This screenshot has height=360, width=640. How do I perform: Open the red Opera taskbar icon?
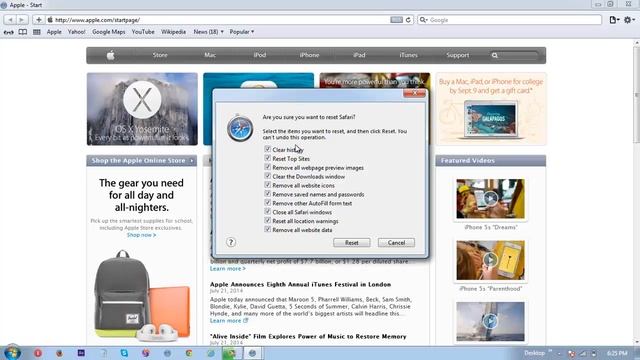pyautogui.click(x=38, y=353)
